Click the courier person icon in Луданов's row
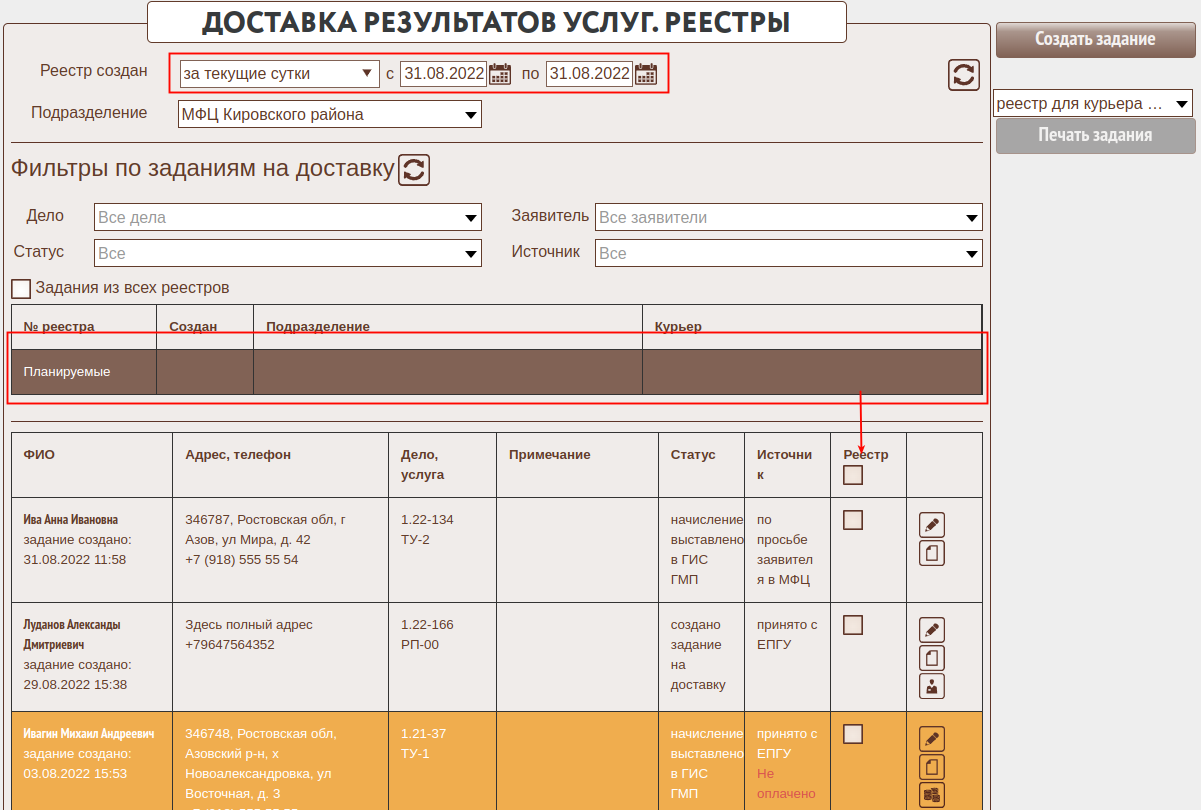1201x810 pixels. pyautogui.click(x=931, y=686)
